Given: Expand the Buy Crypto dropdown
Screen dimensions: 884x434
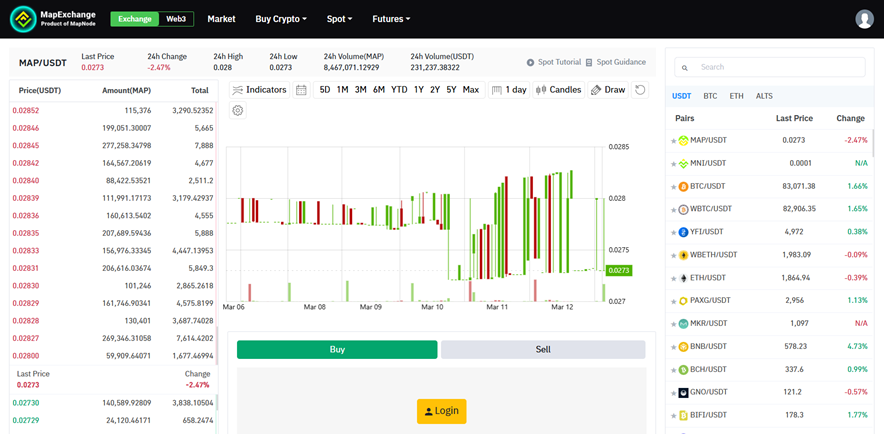Looking at the screenshot, I should [x=281, y=19].
